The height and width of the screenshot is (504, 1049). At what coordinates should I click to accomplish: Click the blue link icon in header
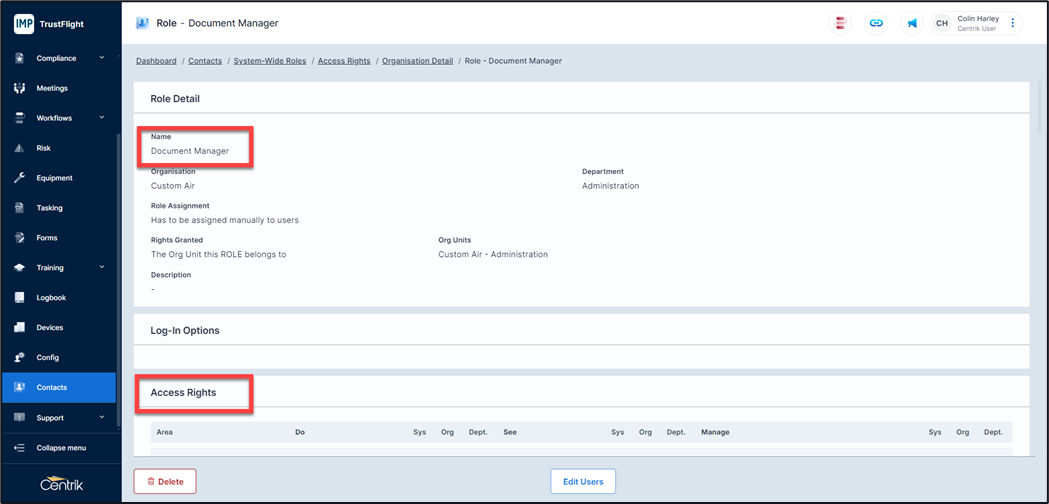pos(876,23)
